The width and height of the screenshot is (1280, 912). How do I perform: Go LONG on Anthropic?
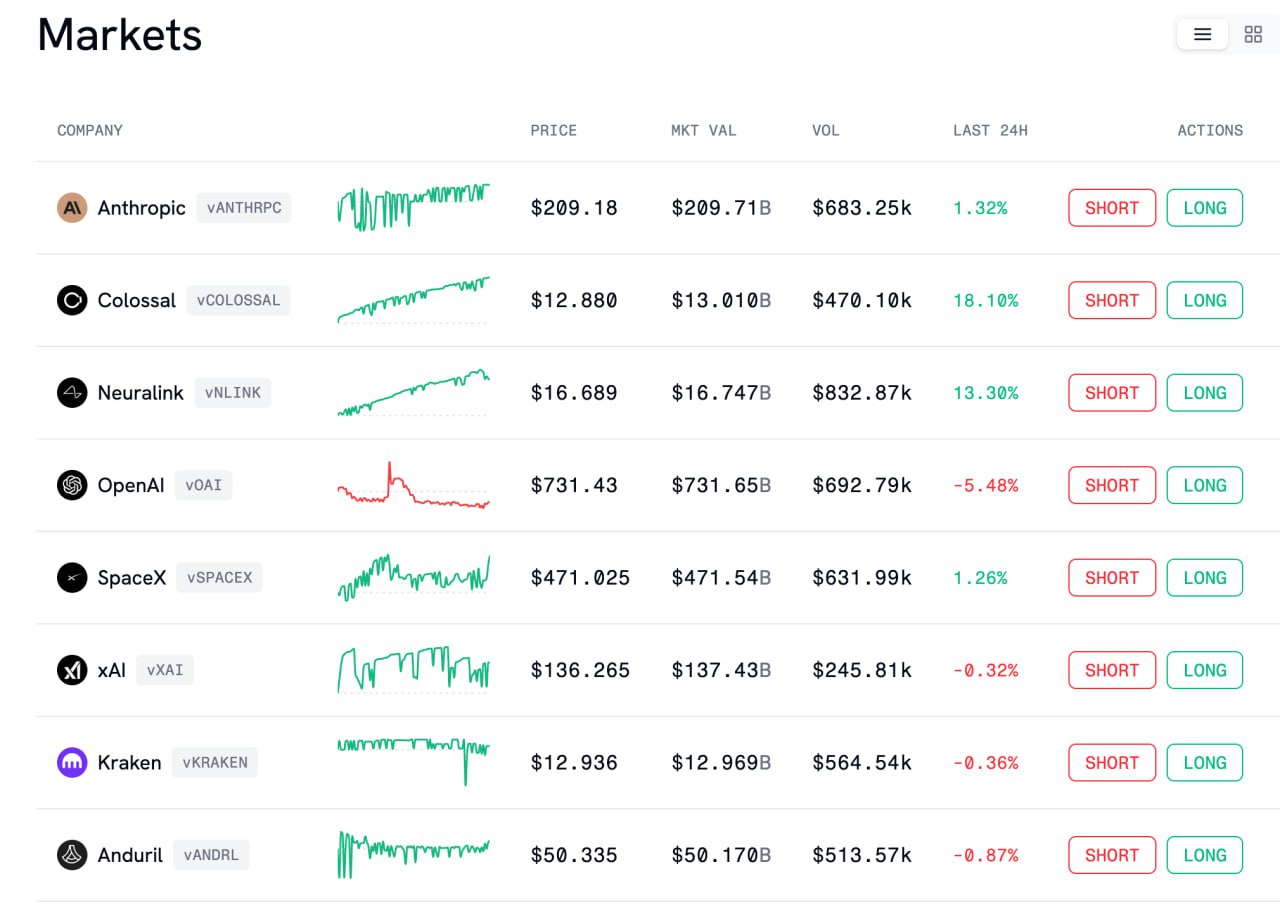[x=1204, y=208]
